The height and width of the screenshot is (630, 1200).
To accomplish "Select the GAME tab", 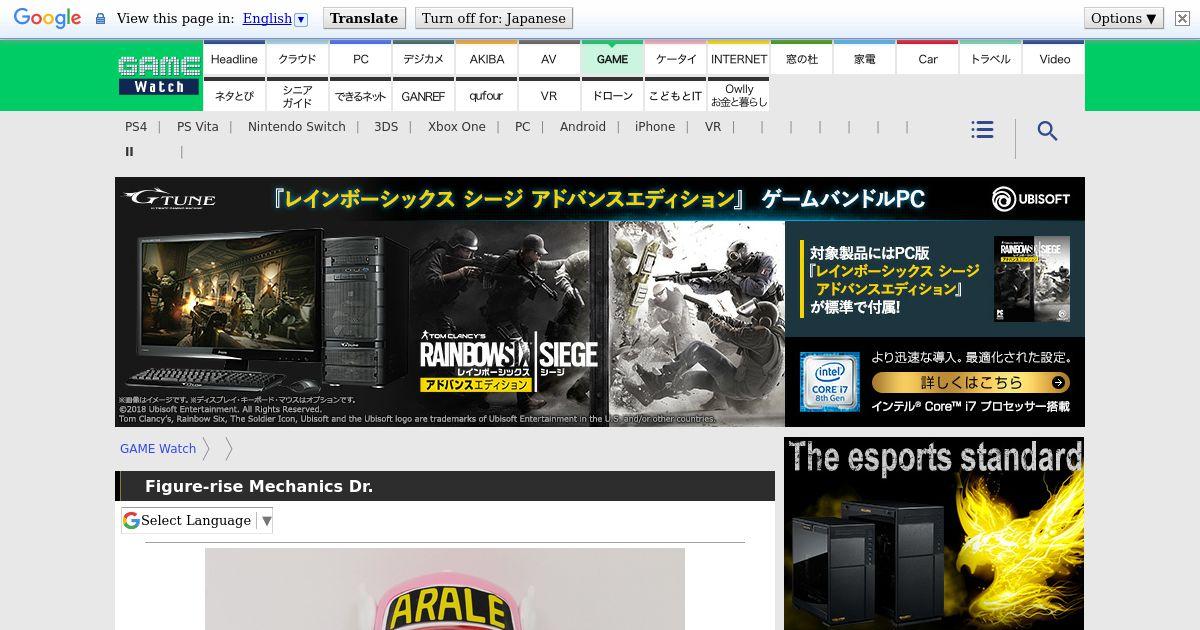I will click(612, 59).
